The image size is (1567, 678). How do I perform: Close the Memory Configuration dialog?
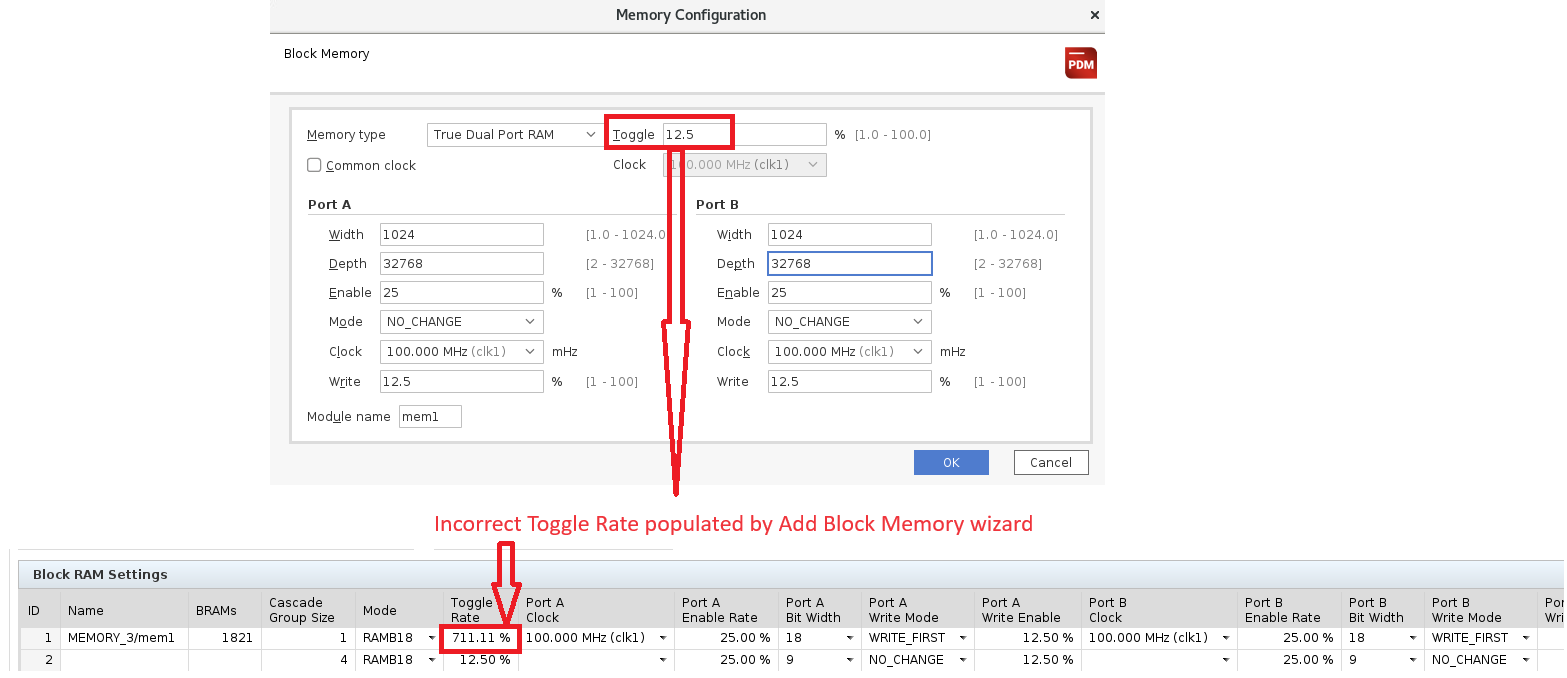(x=1094, y=15)
